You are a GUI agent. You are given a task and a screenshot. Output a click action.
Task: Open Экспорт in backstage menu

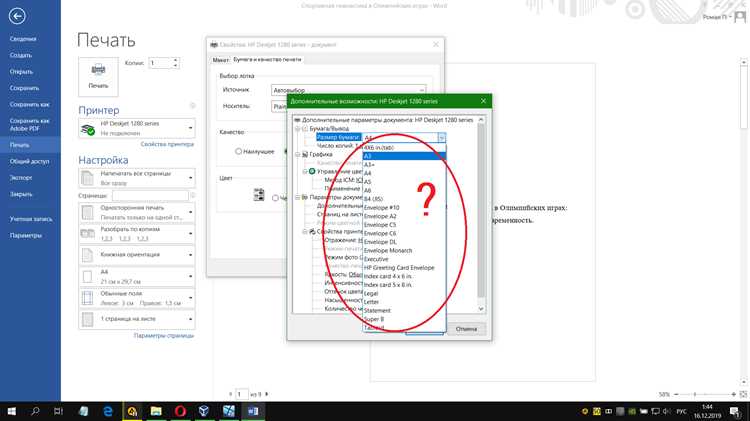[21, 177]
